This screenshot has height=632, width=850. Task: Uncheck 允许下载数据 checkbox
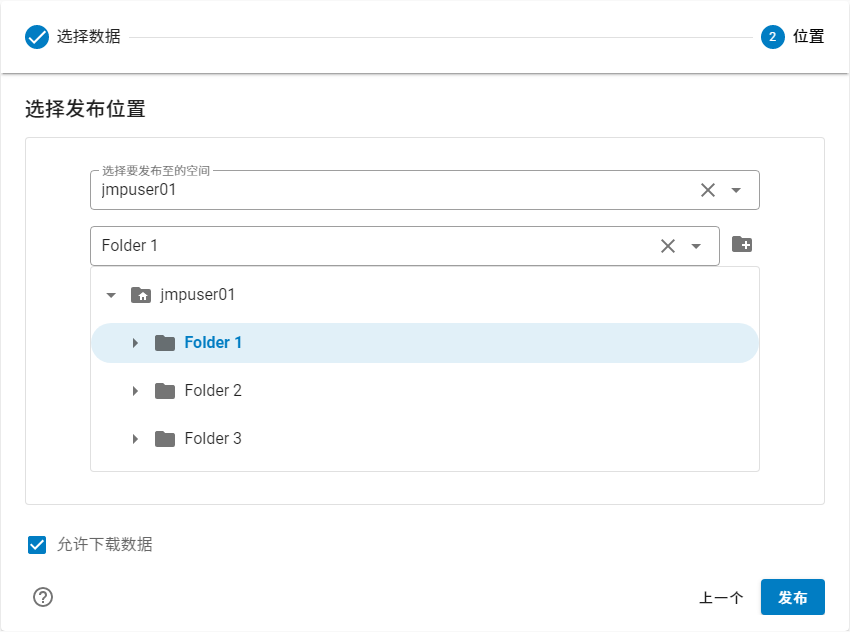pos(38,545)
